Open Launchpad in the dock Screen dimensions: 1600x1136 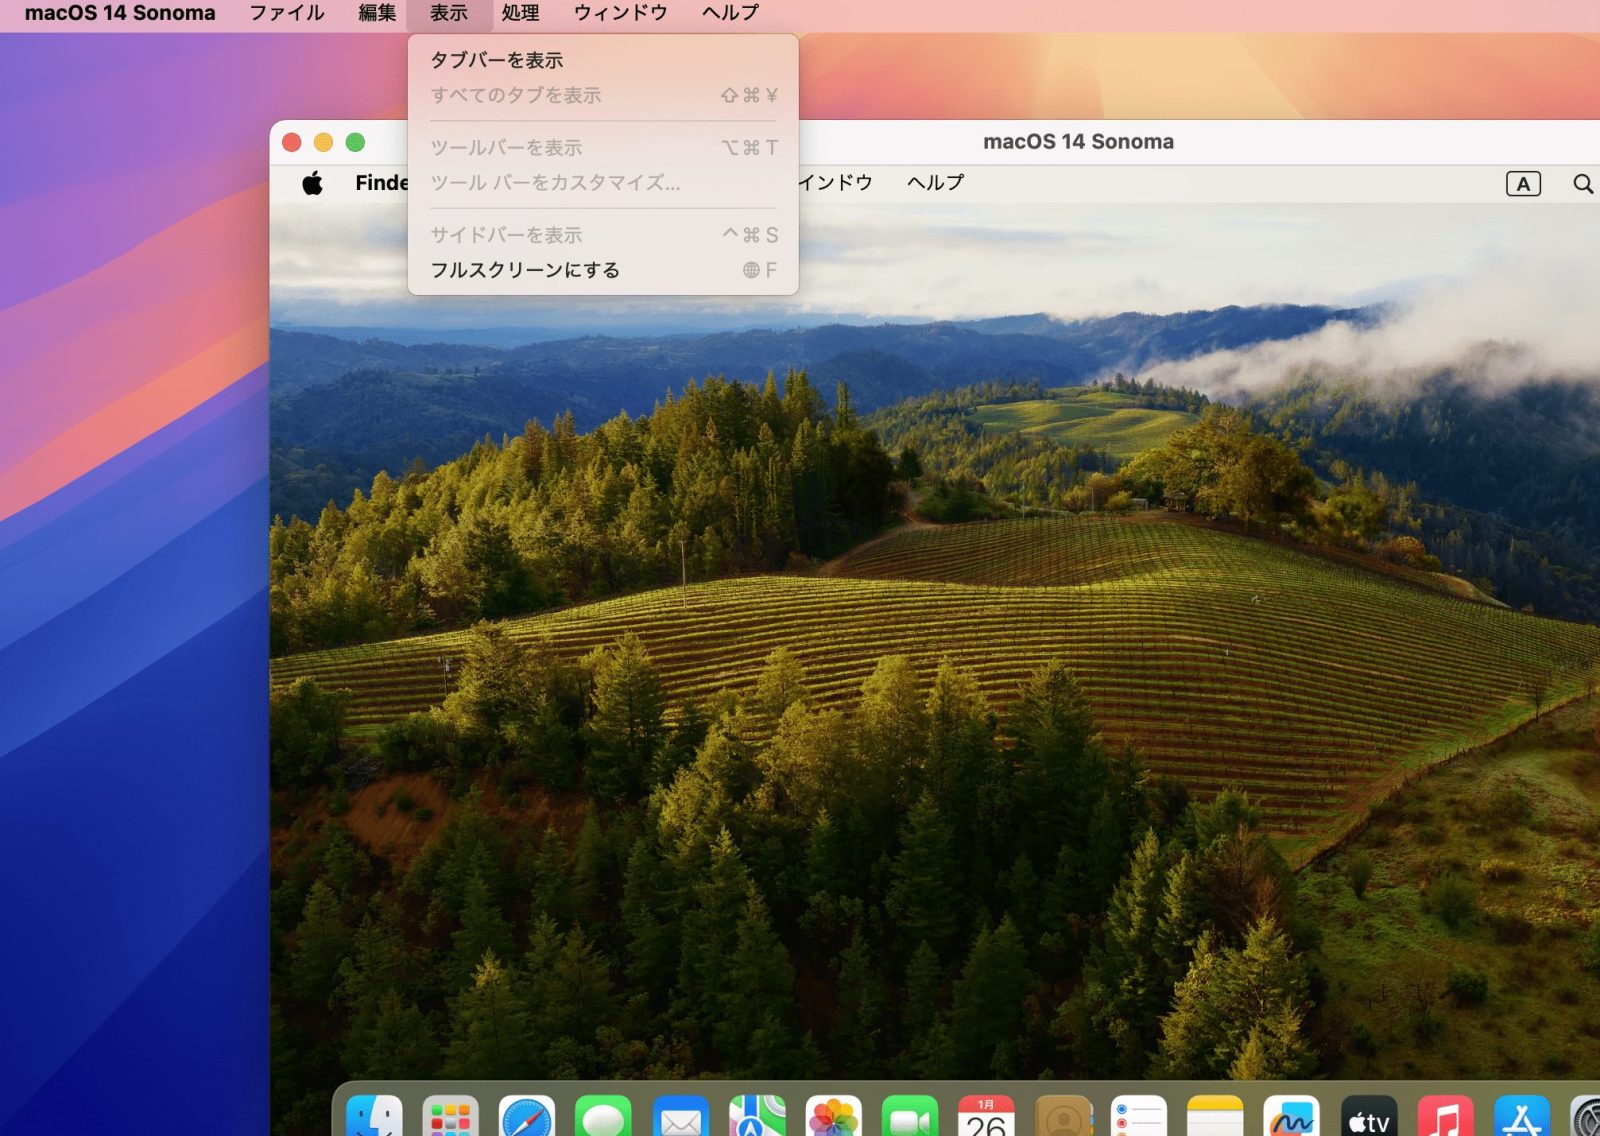point(451,1116)
